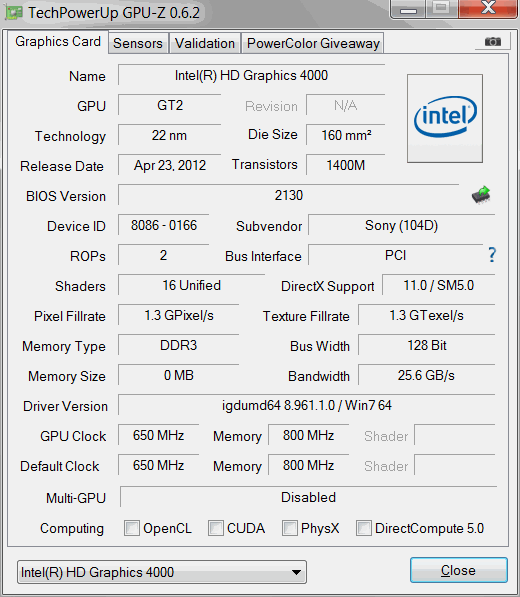Click the camera screenshot icon
Viewport: 520px width, 597px height.
tap(493, 41)
